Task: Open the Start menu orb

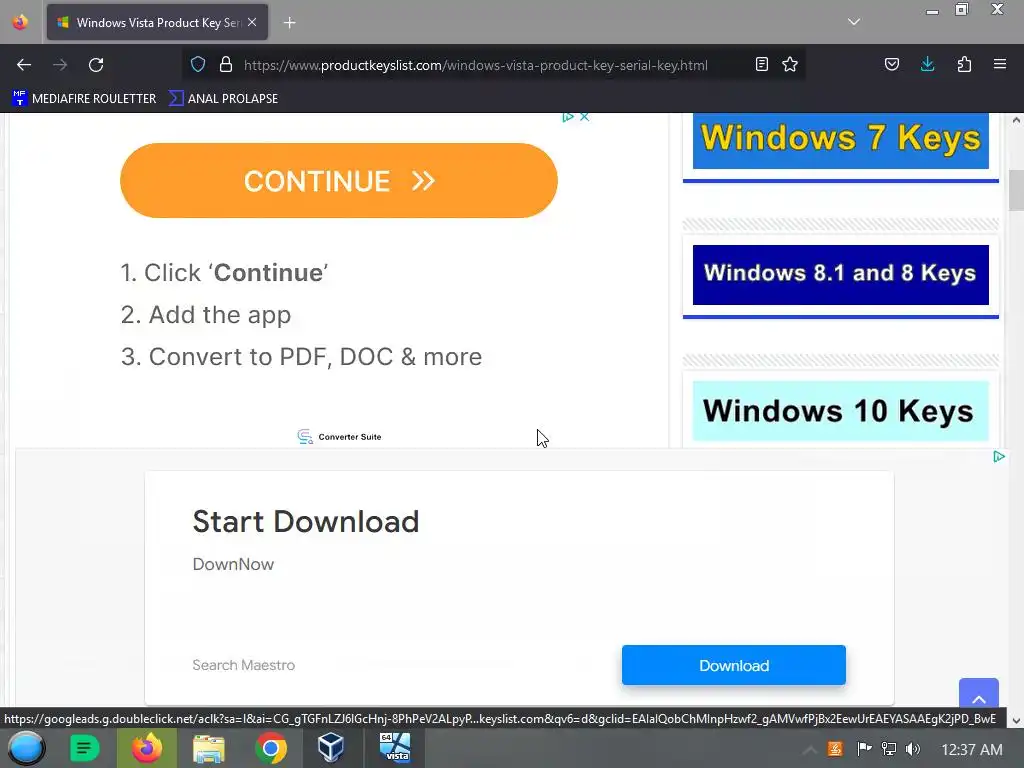Action: coord(26,748)
